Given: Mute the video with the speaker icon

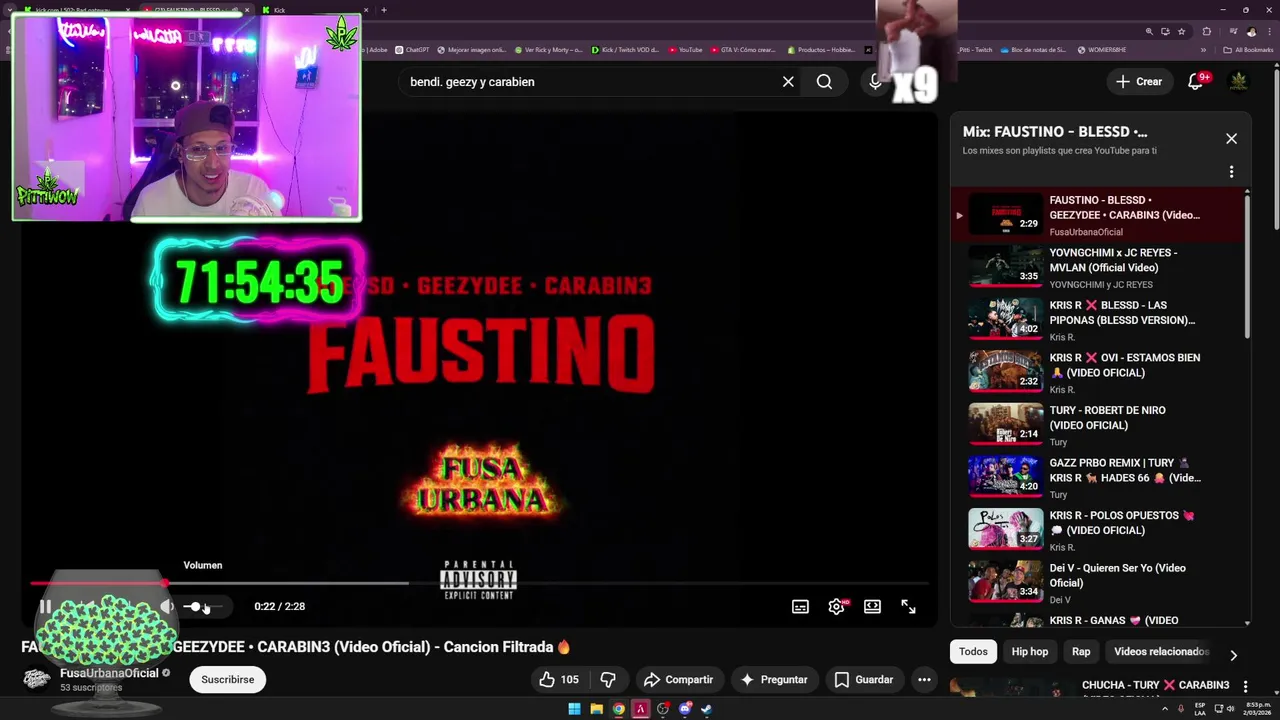Looking at the screenshot, I should [167, 606].
